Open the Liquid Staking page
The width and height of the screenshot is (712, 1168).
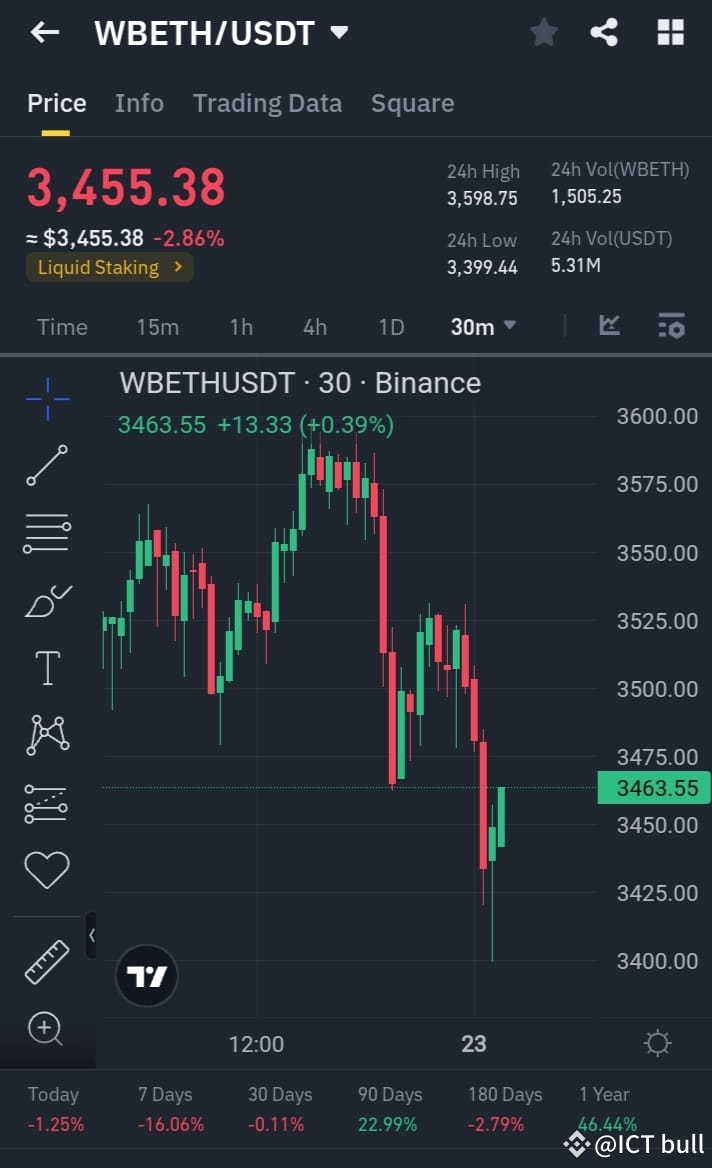pos(109,267)
